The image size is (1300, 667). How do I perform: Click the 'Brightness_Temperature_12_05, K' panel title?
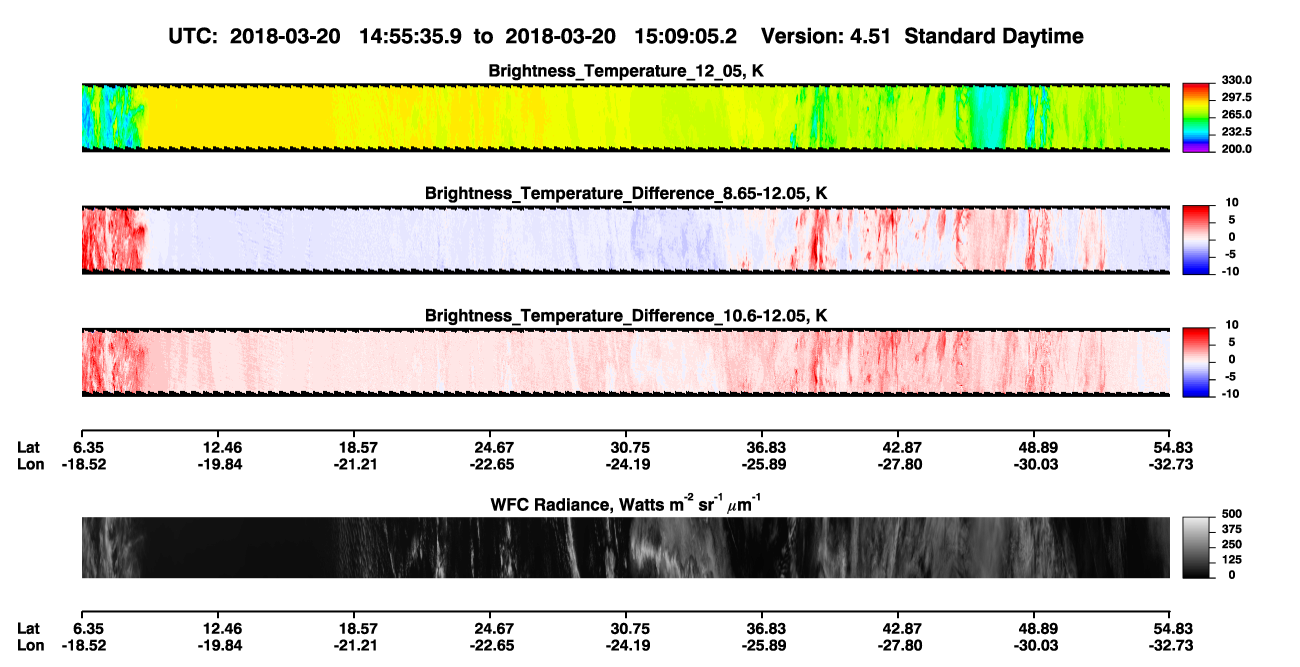click(626, 71)
